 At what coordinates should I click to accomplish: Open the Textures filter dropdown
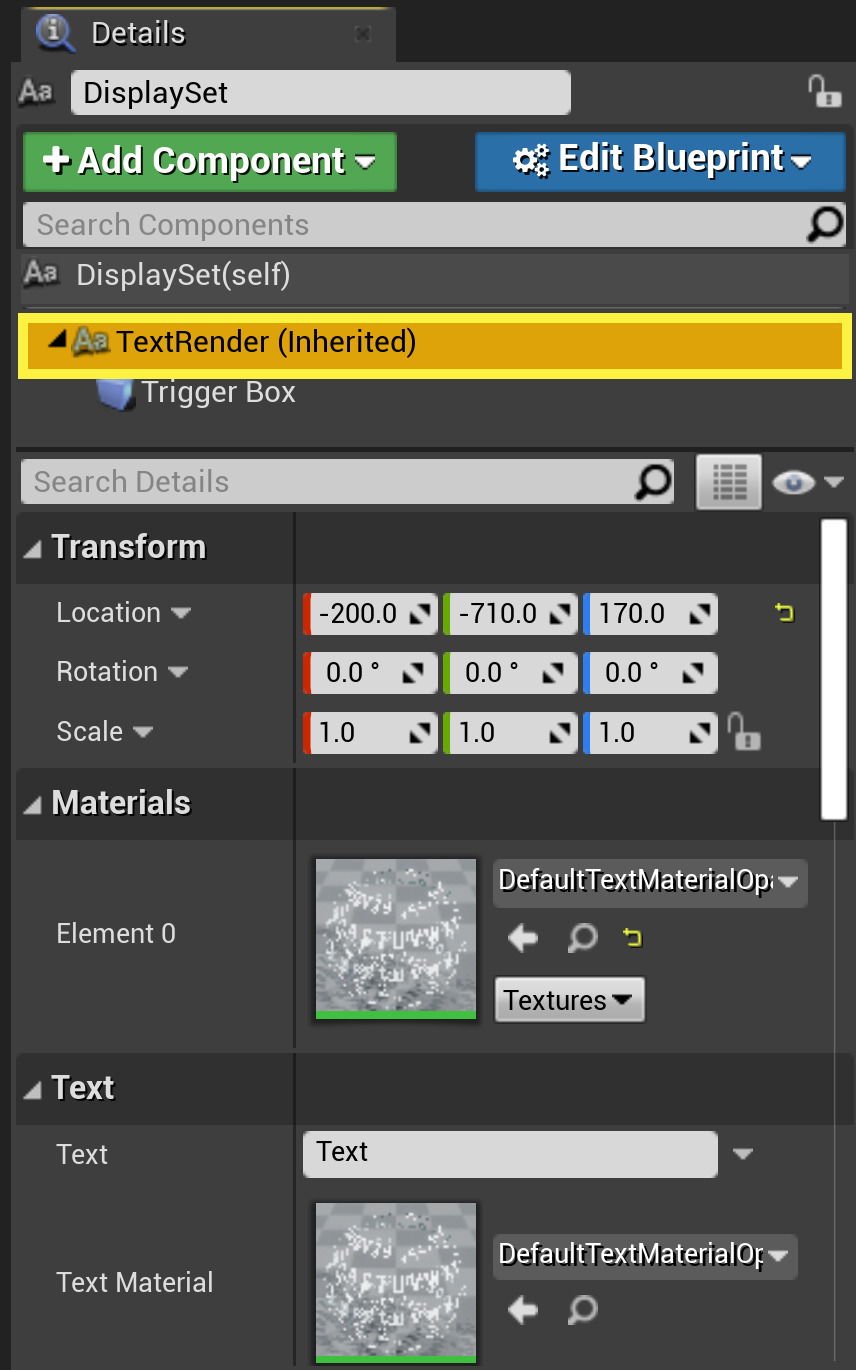pyautogui.click(x=569, y=999)
